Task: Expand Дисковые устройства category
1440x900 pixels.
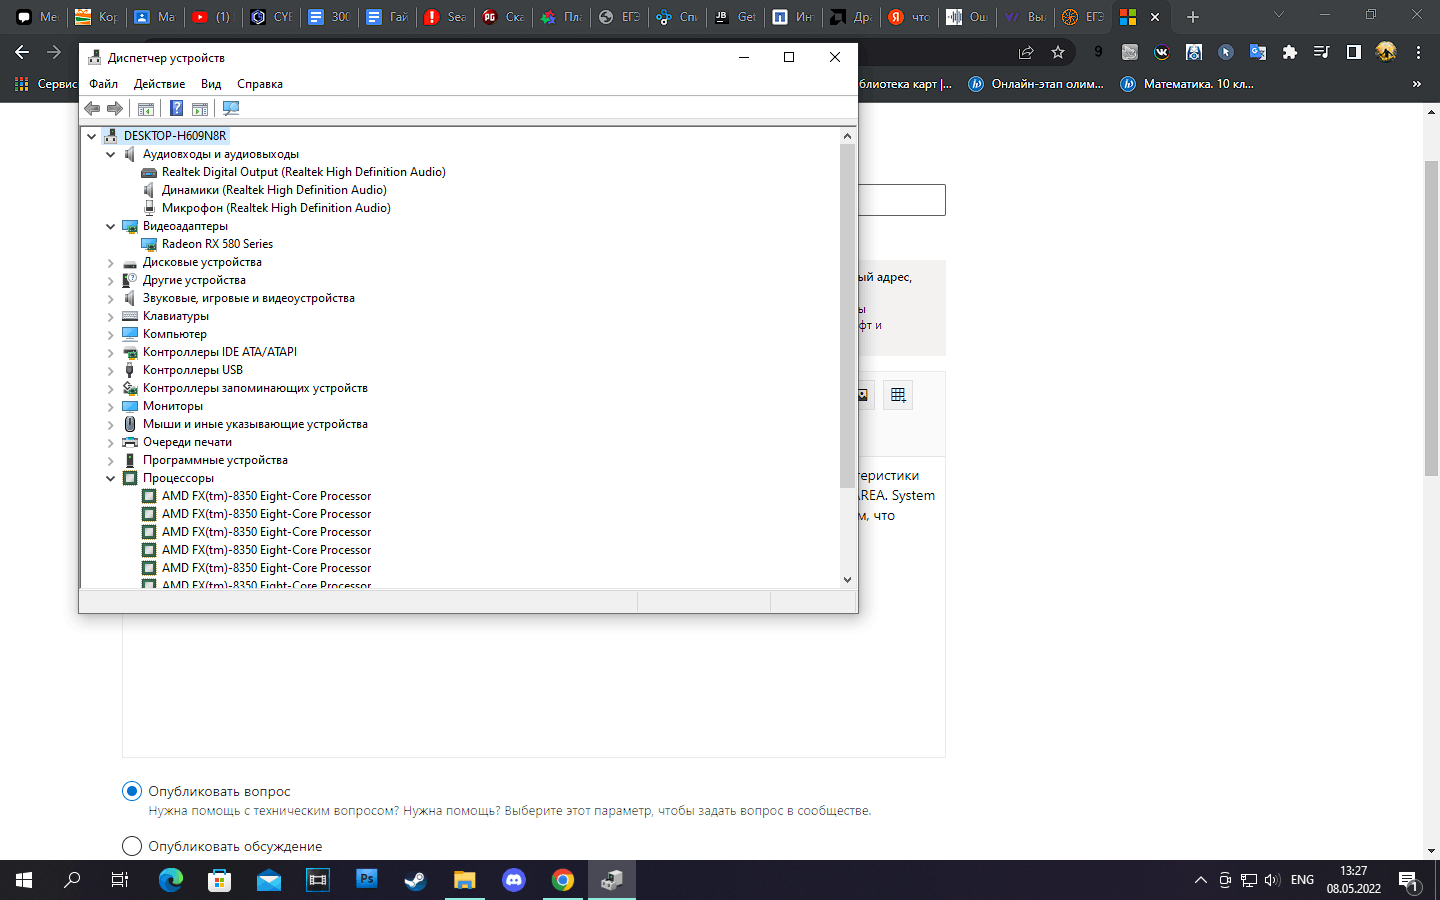Action: click(x=111, y=262)
